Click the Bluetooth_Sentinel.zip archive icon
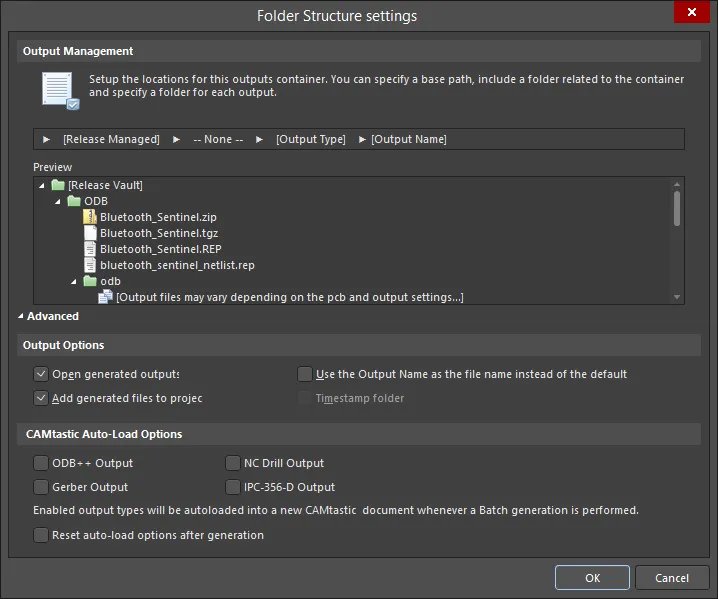 tap(90, 217)
